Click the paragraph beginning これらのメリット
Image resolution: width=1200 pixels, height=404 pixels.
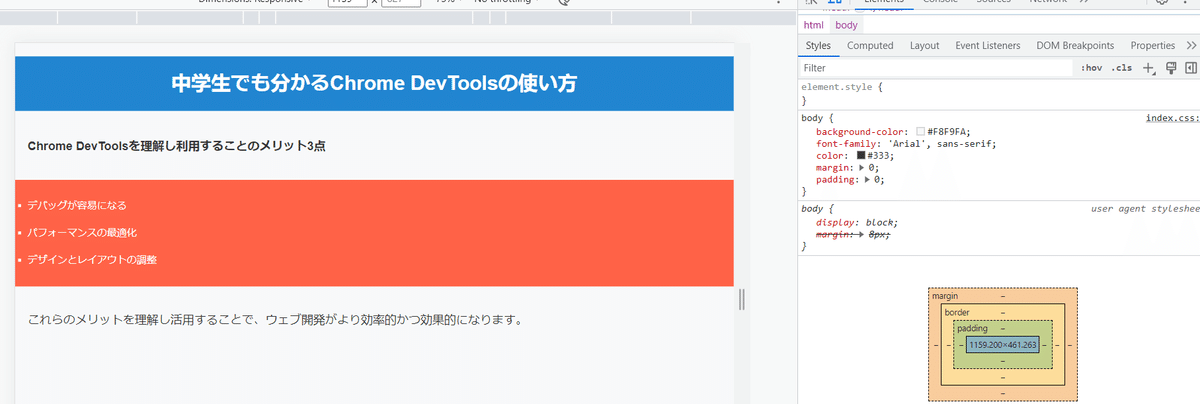point(275,320)
